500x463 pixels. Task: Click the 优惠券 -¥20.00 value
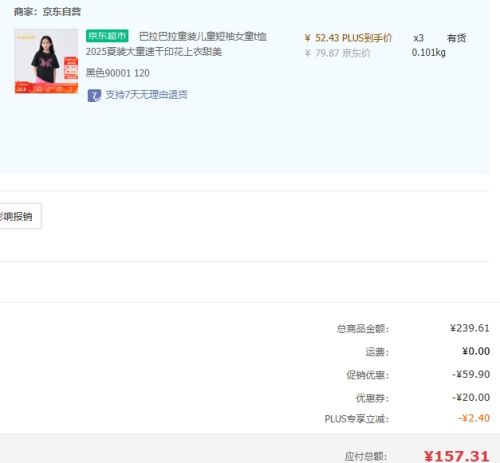point(471,397)
